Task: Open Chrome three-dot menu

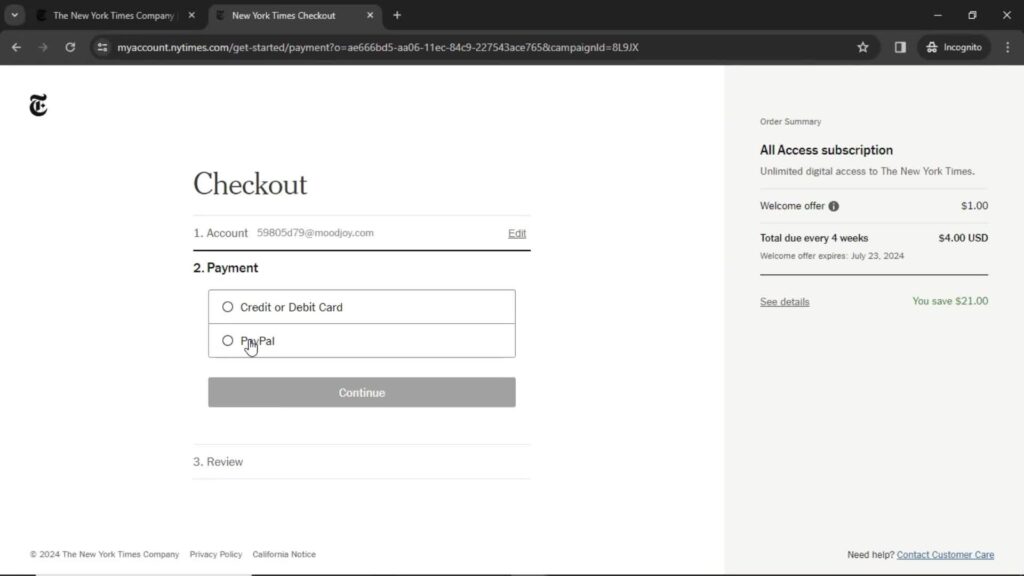Action: pyautogui.click(x=1008, y=47)
